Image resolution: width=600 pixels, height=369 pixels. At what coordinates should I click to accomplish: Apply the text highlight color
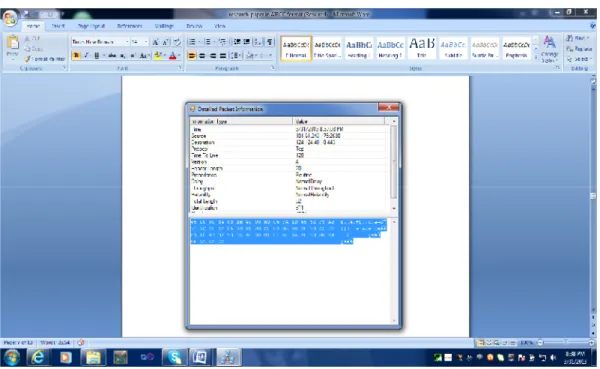click(x=158, y=56)
